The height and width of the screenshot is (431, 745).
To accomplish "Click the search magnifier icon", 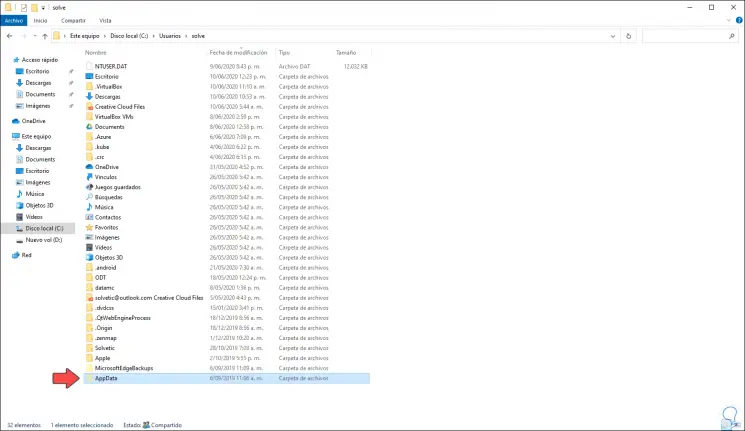I will [732, 36].
